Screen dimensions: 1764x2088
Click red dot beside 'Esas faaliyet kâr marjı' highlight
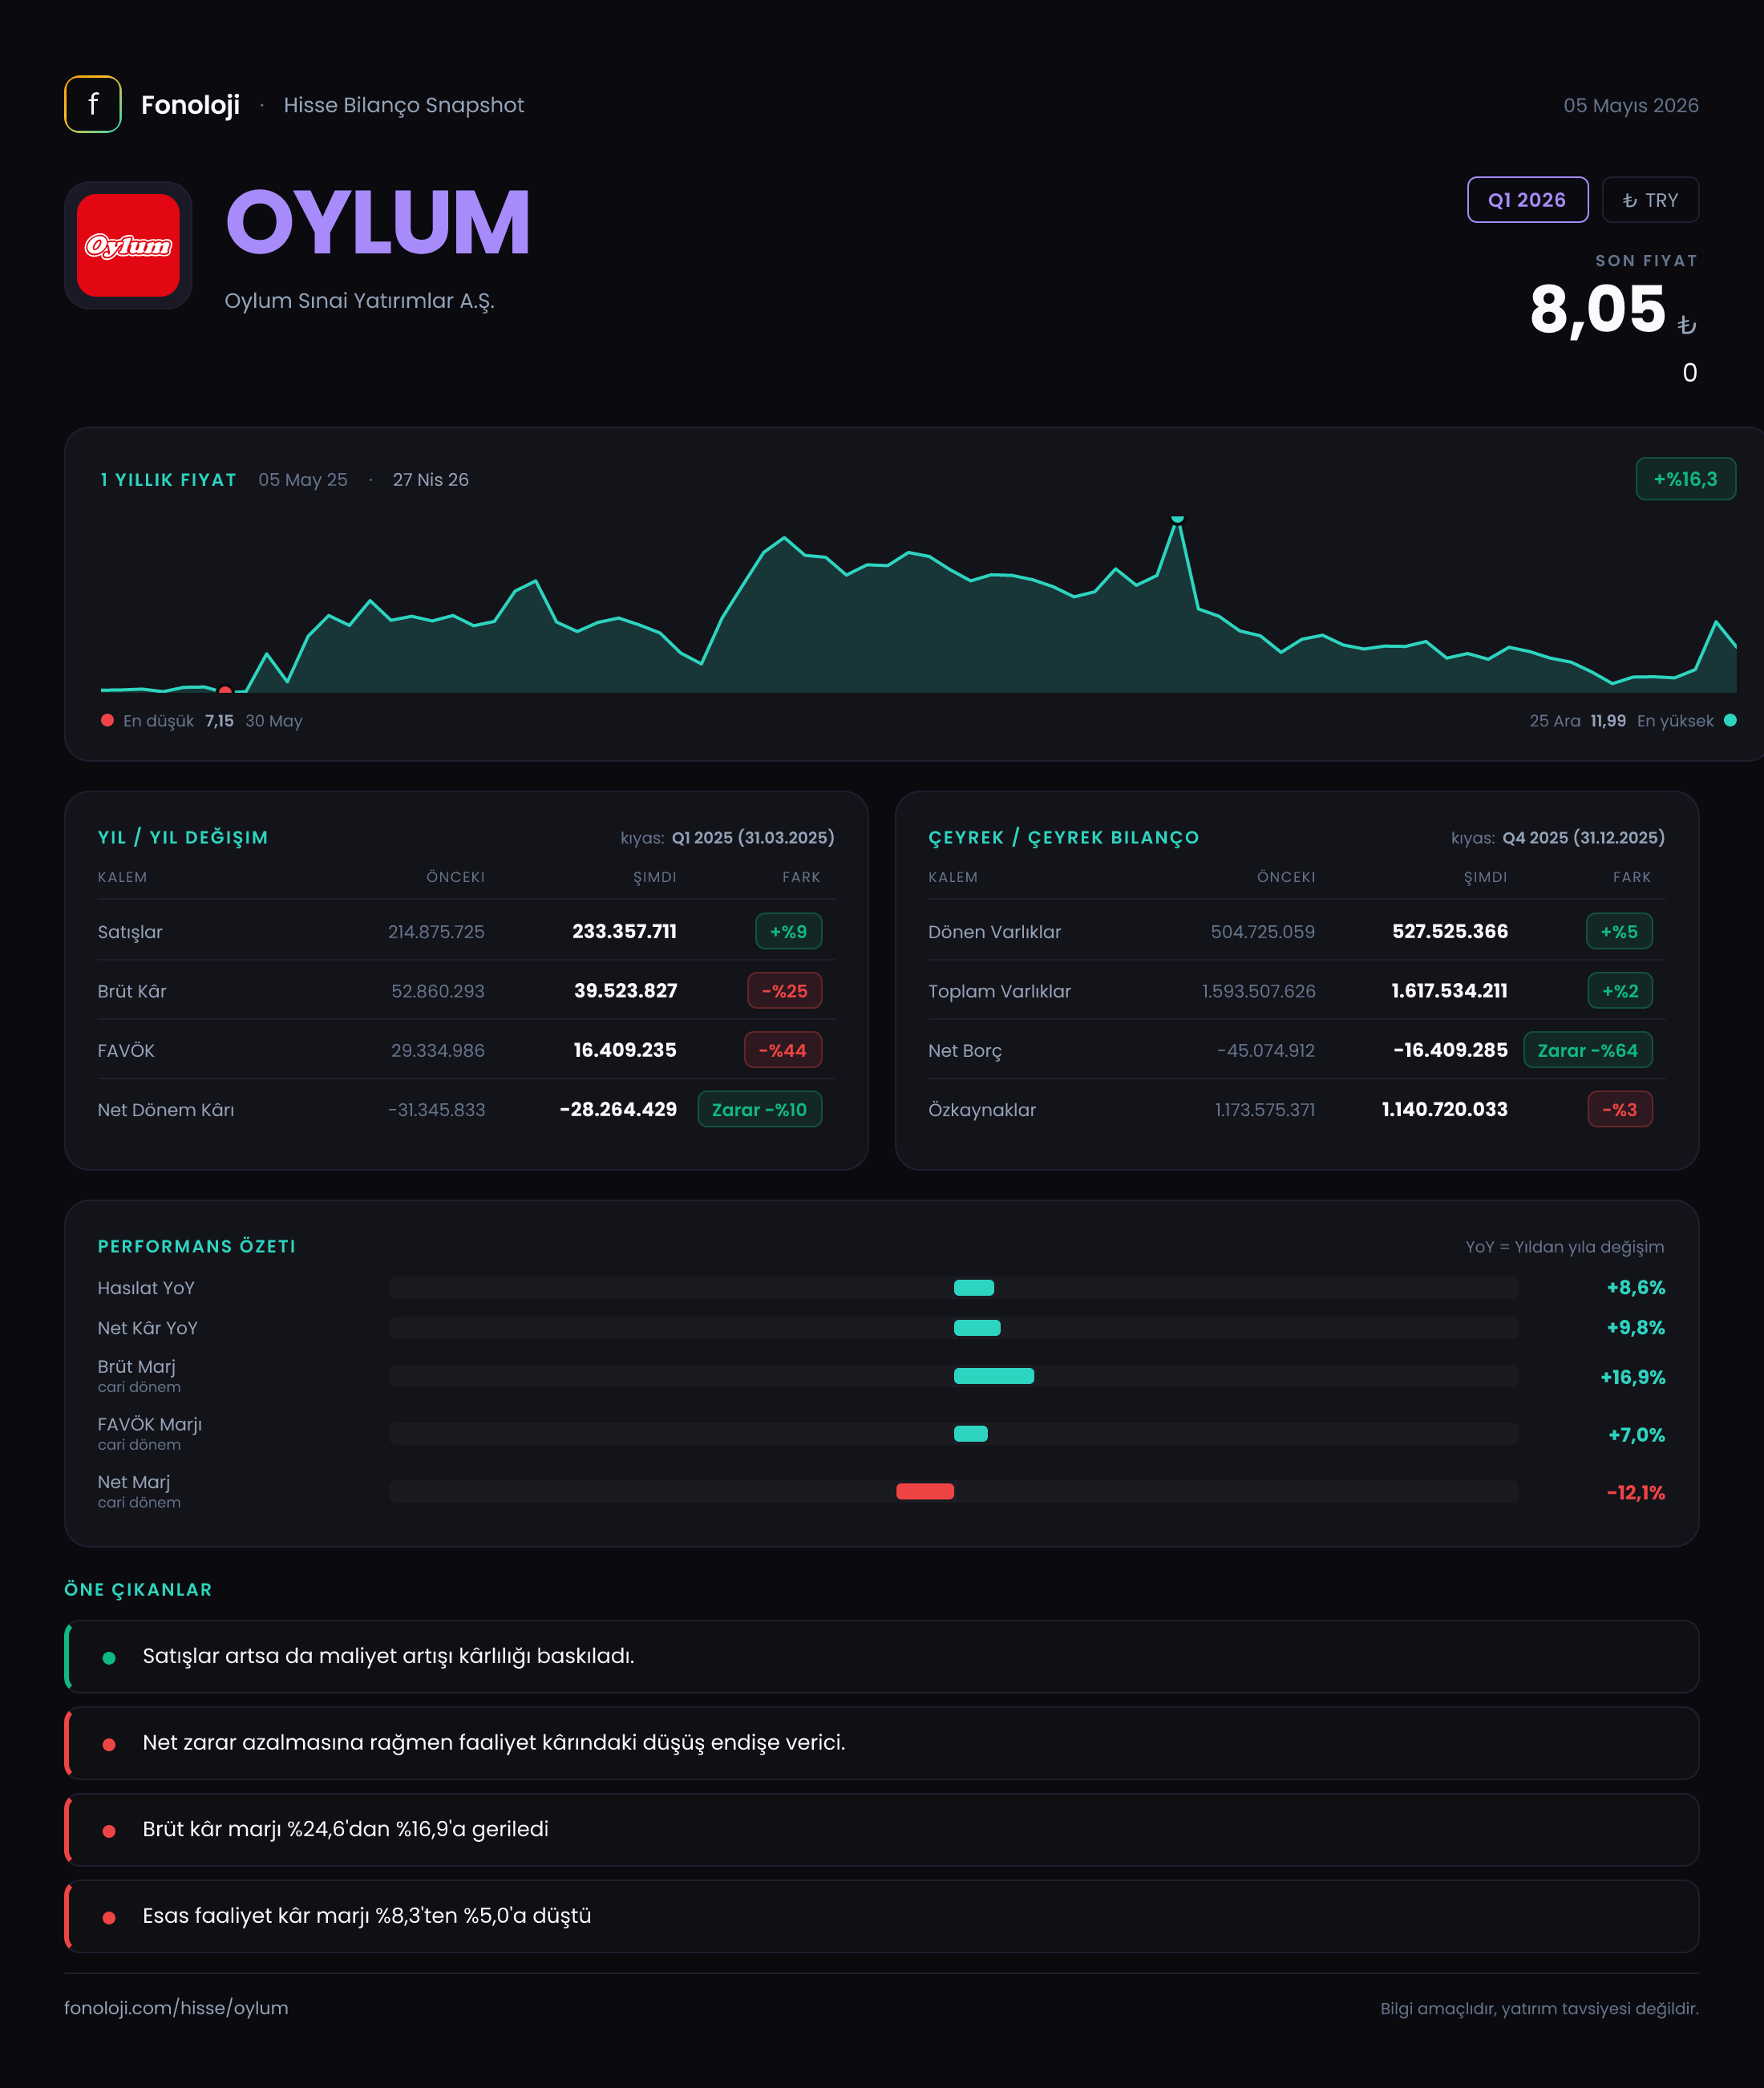click(109, 1917)
